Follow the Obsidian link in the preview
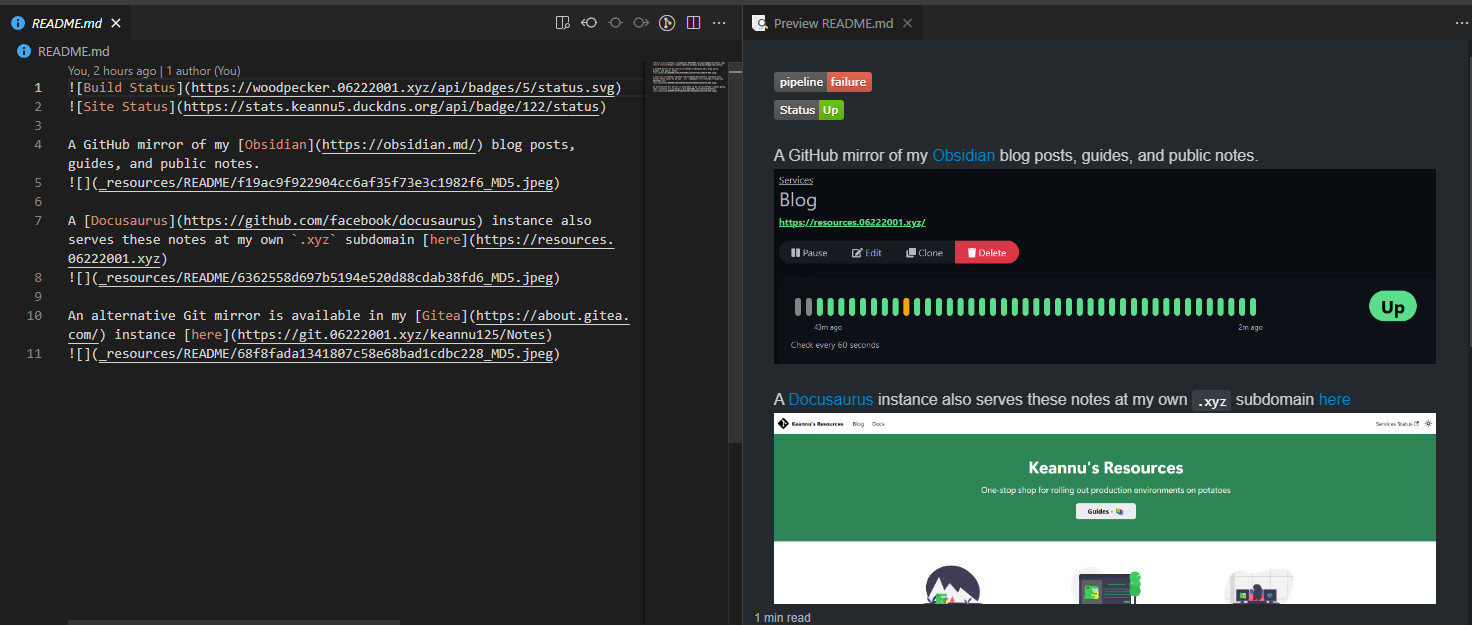Image resolution: width=1472 pixels, height=625 pixels. coord(963,156)
